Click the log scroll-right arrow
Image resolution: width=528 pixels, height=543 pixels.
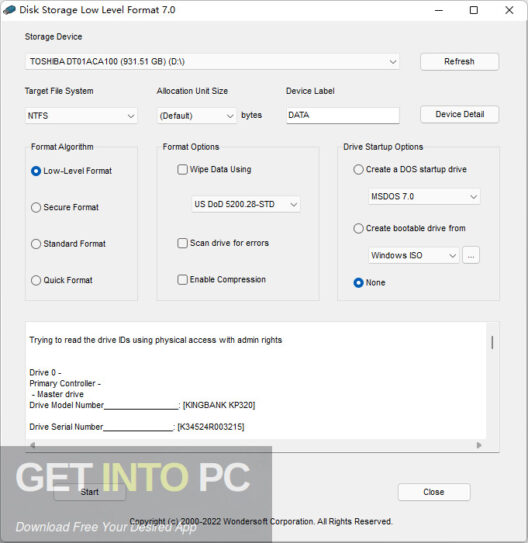coord(479,445)
